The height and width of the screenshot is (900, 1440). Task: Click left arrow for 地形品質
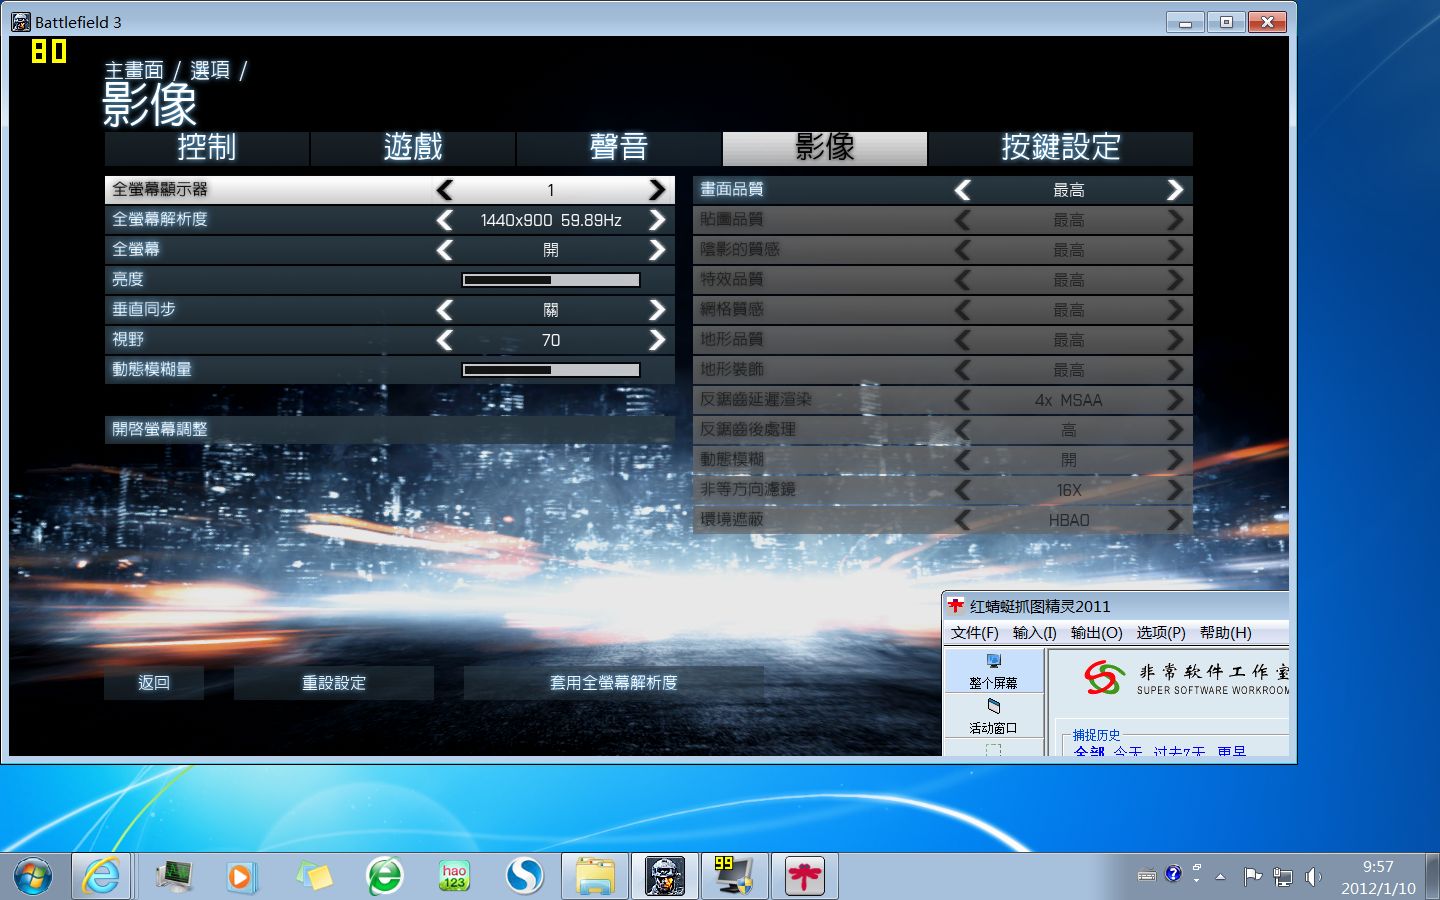click(x=963, y=340)
